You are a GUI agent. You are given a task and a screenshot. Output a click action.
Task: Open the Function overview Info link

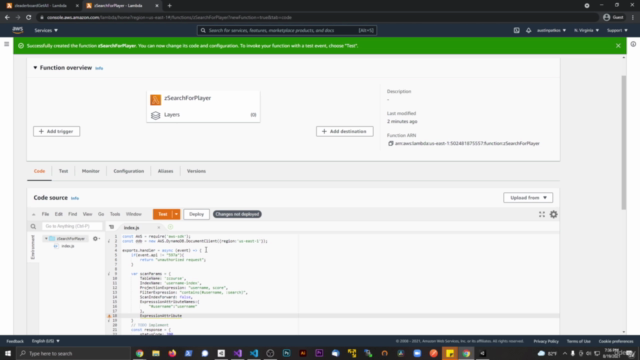tap(99, 69)
